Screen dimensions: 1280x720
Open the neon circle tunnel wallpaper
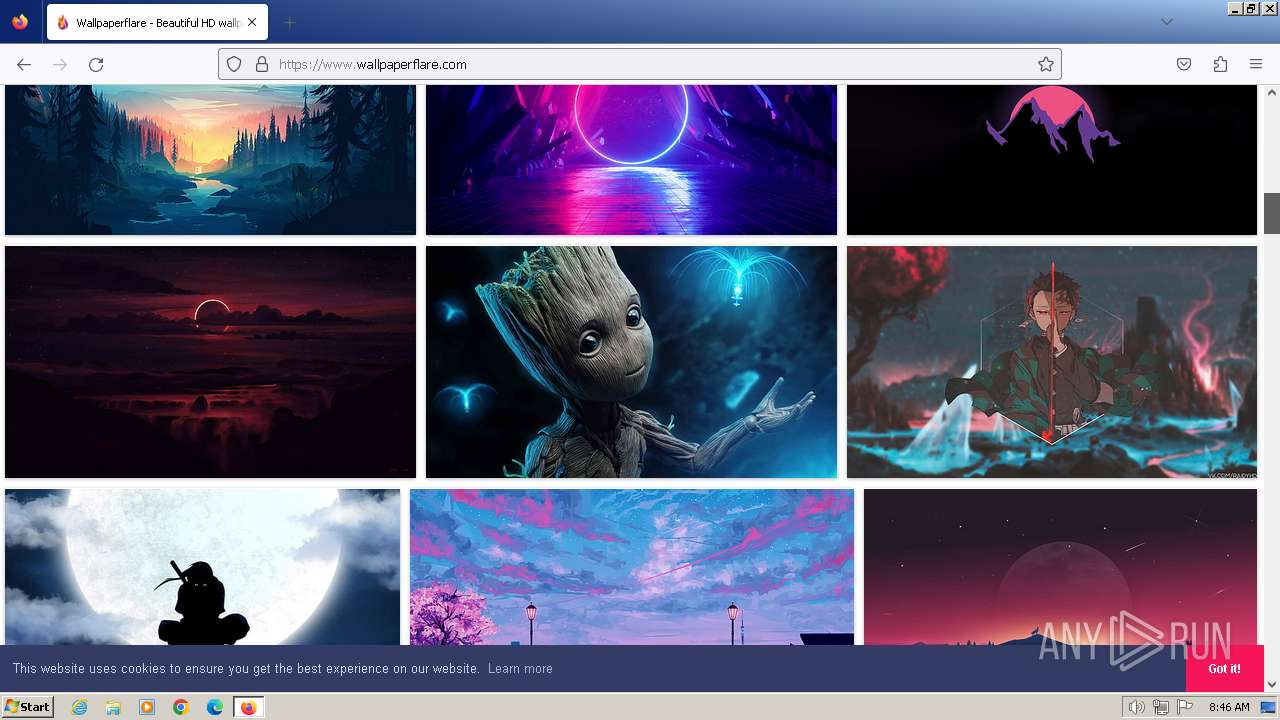631,160
